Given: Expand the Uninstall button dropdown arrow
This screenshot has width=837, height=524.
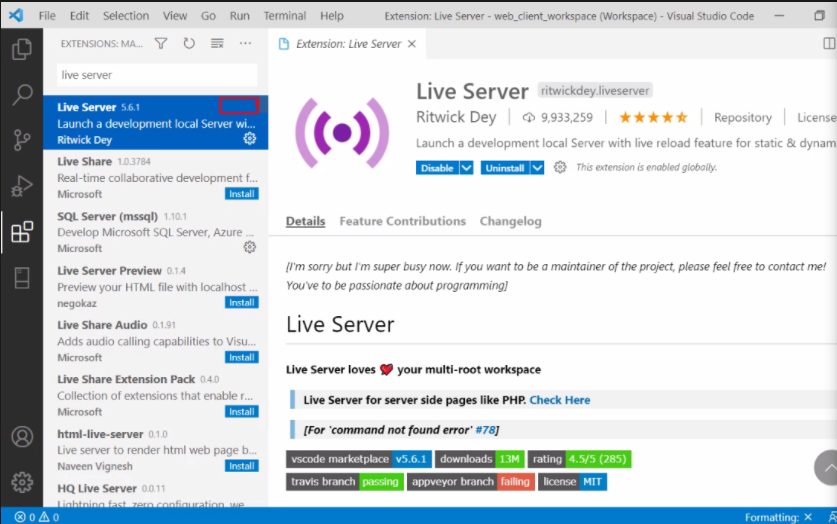Looking at the screenshot, I should click(x=537, y=168).
